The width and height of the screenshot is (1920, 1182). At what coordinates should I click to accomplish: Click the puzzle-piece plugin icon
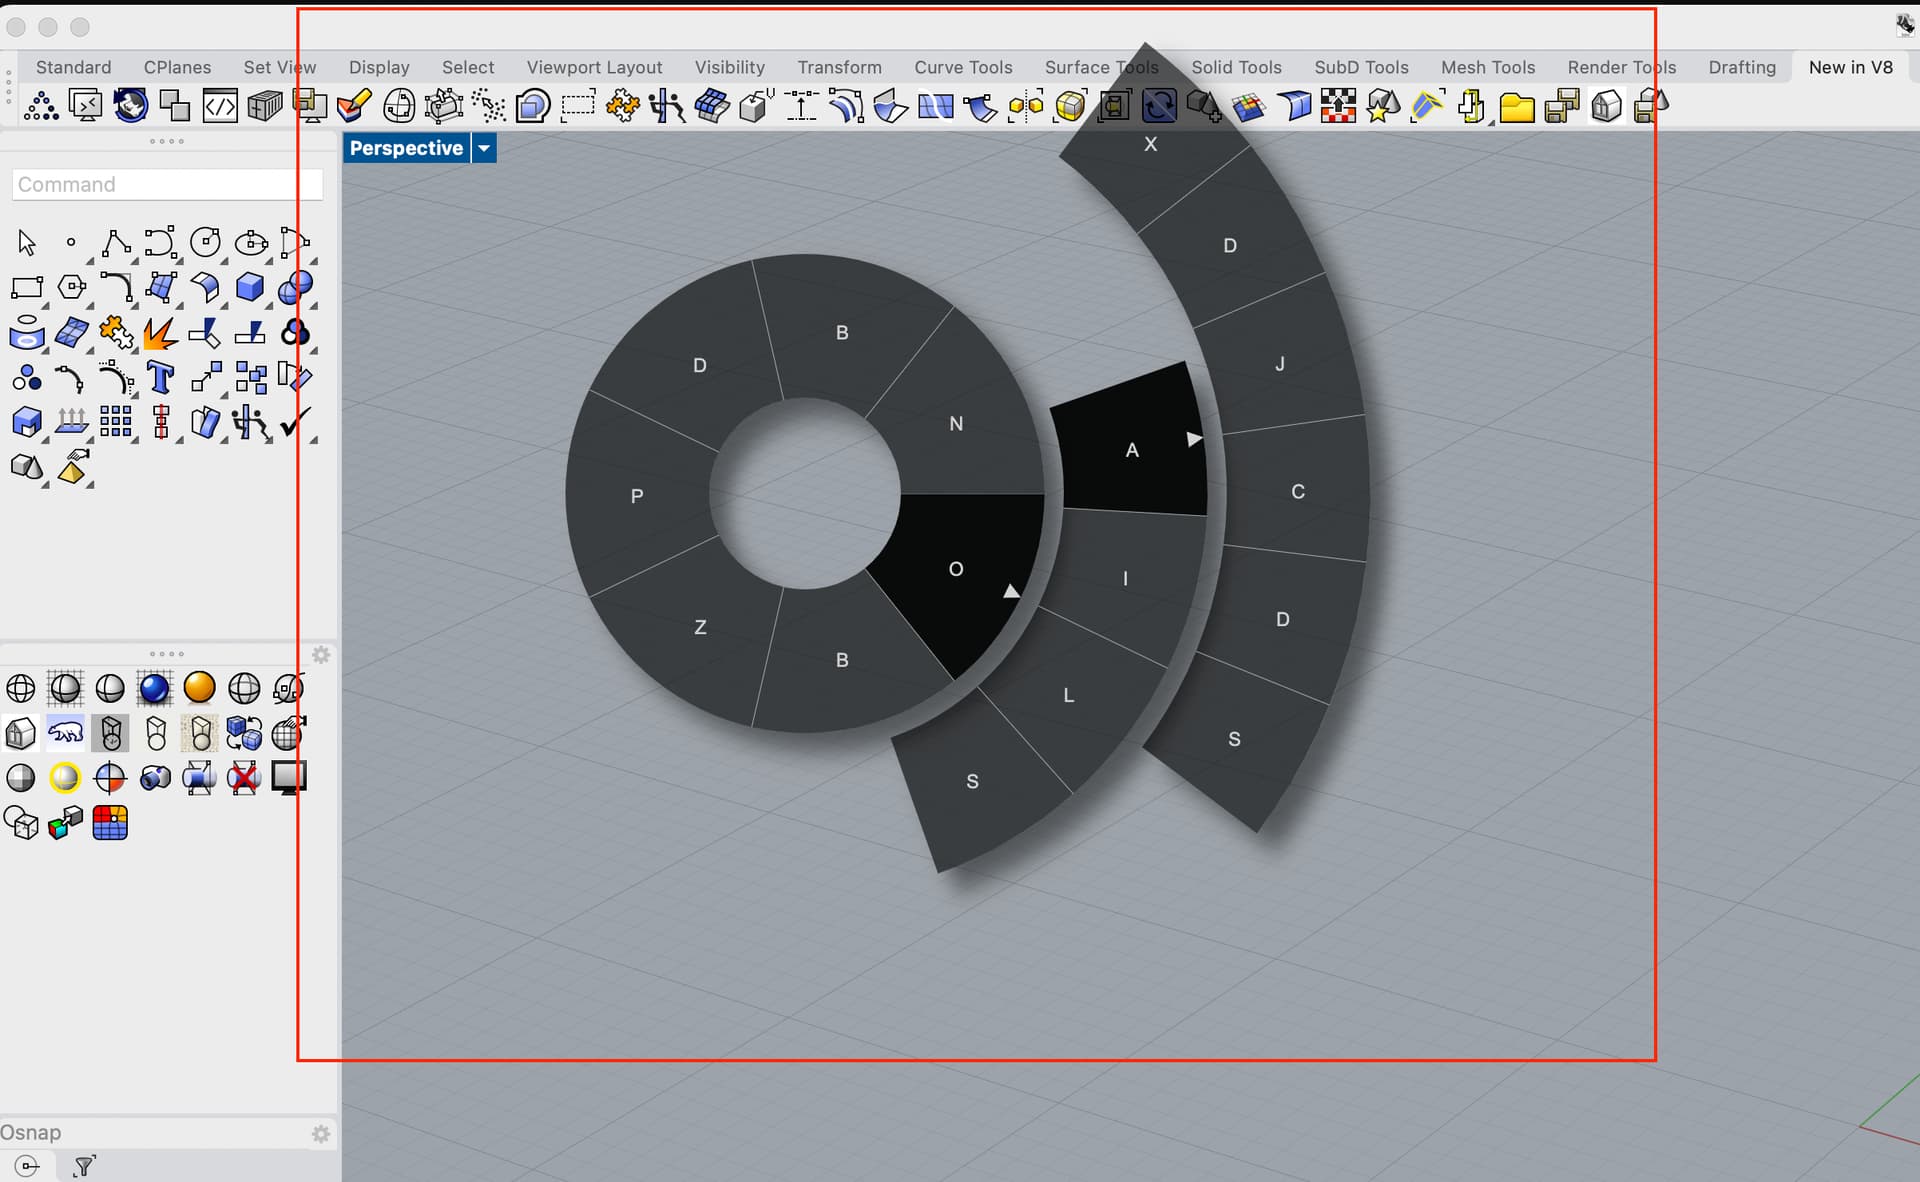pos(118,333)
